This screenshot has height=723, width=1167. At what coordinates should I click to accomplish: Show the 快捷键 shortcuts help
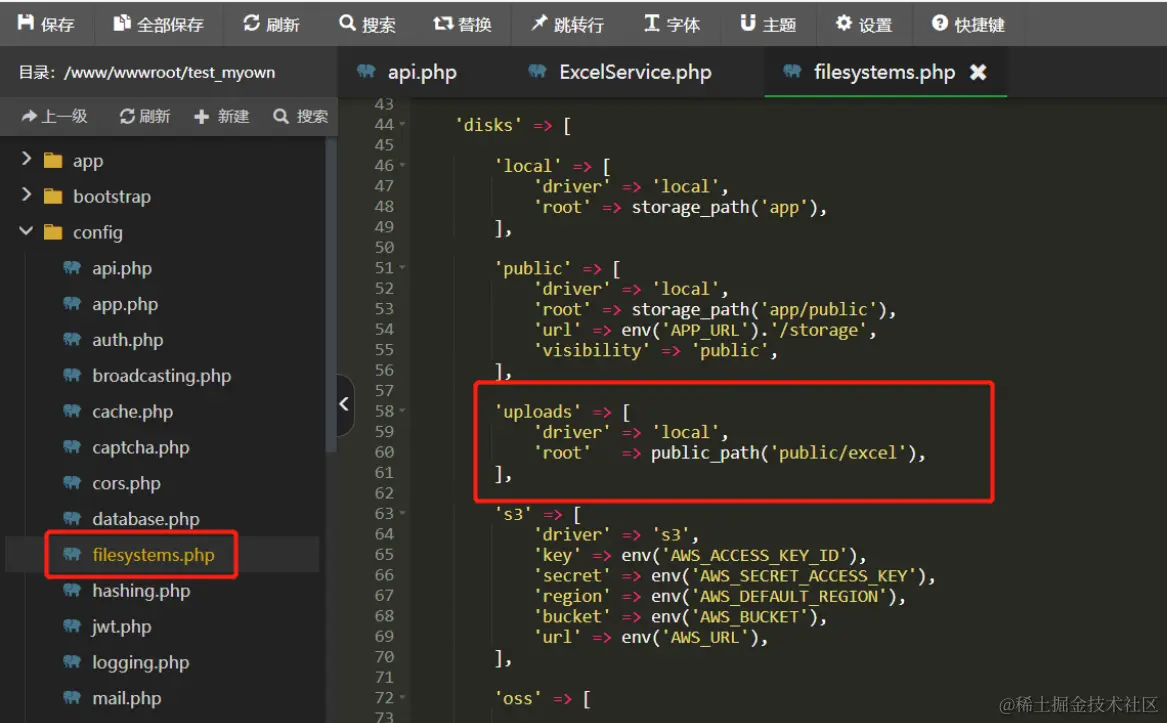[x=968, y=24]
